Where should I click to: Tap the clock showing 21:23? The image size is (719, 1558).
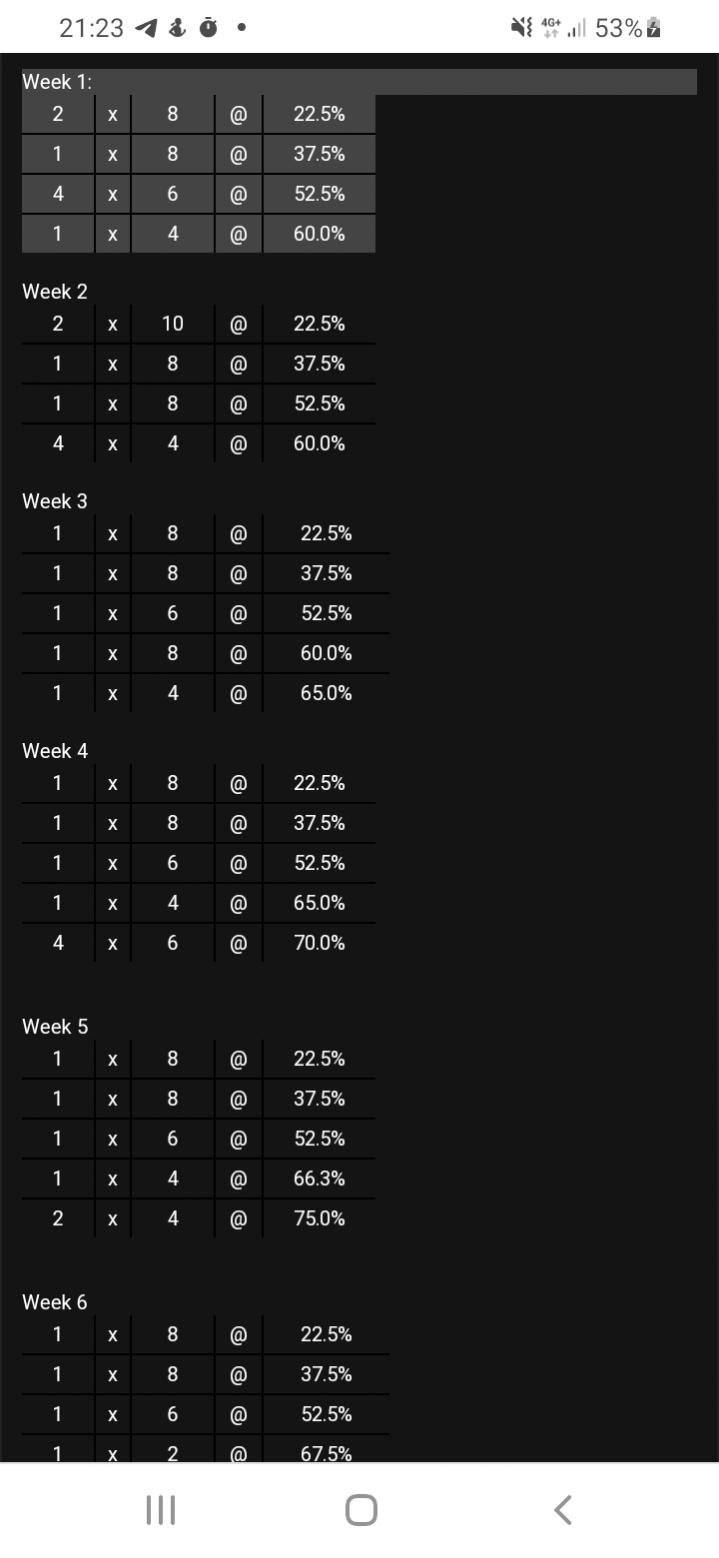tap(91, 29)
